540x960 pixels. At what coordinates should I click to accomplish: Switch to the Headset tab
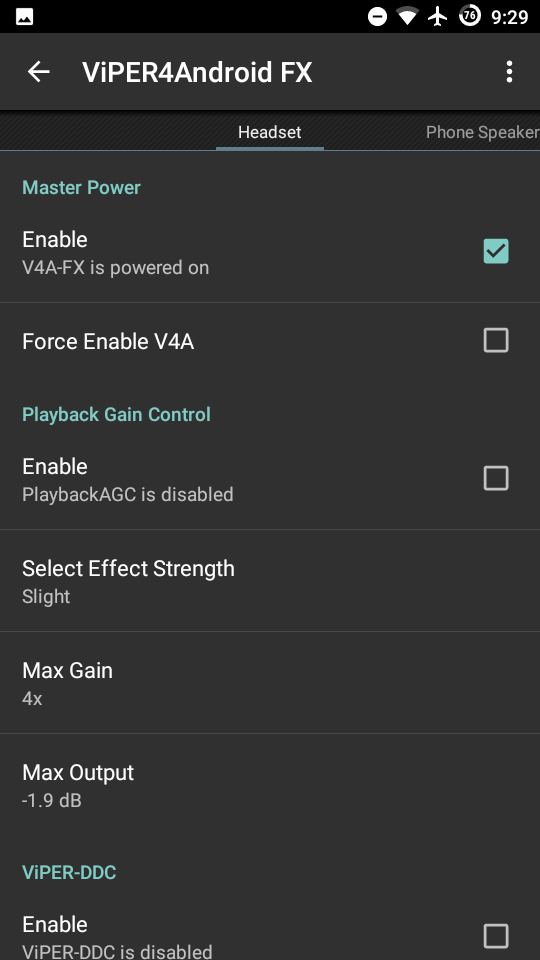coord(269,132)
